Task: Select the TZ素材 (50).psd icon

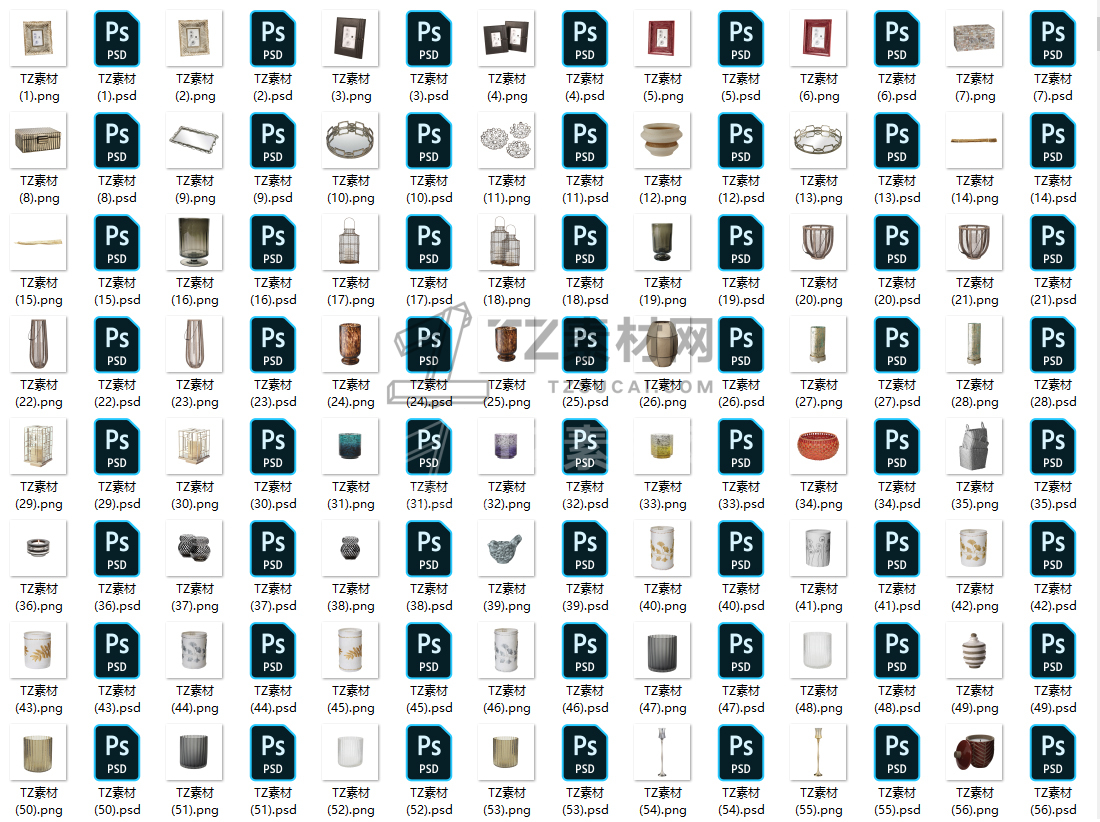Action: click(117, 753)
